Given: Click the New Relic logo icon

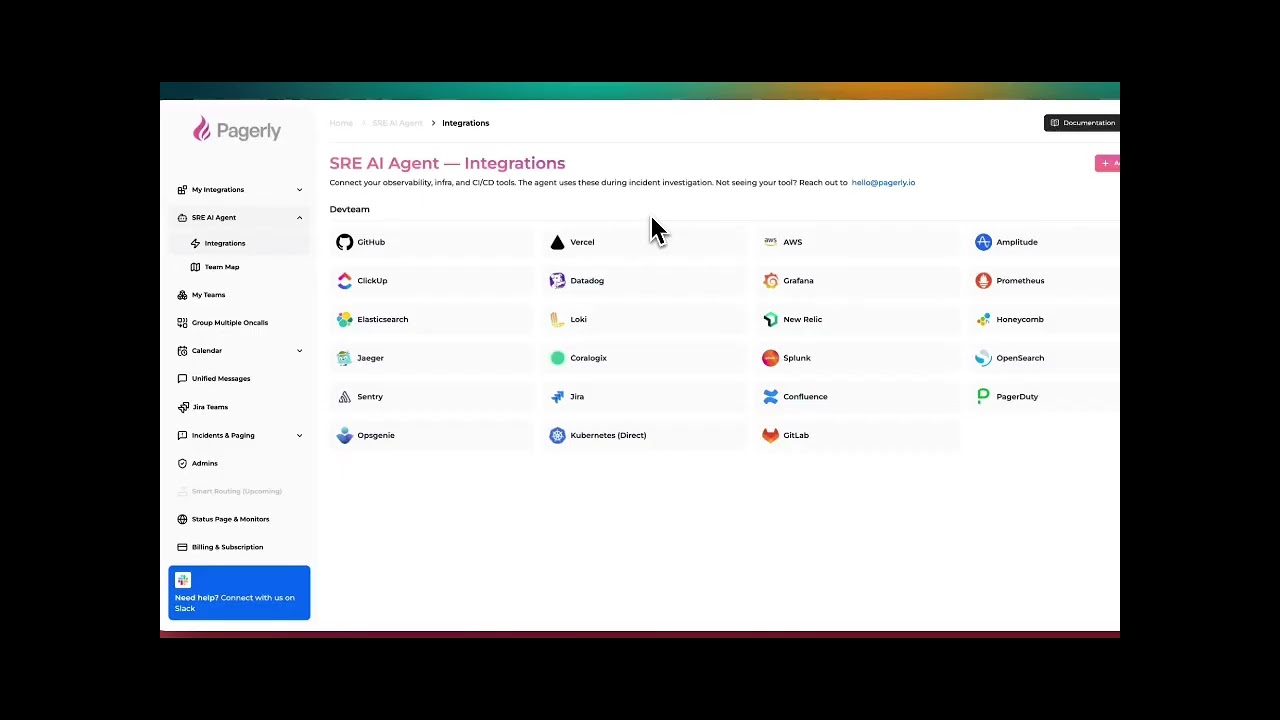Looking at the screenshot, I should tap(770, 319).
